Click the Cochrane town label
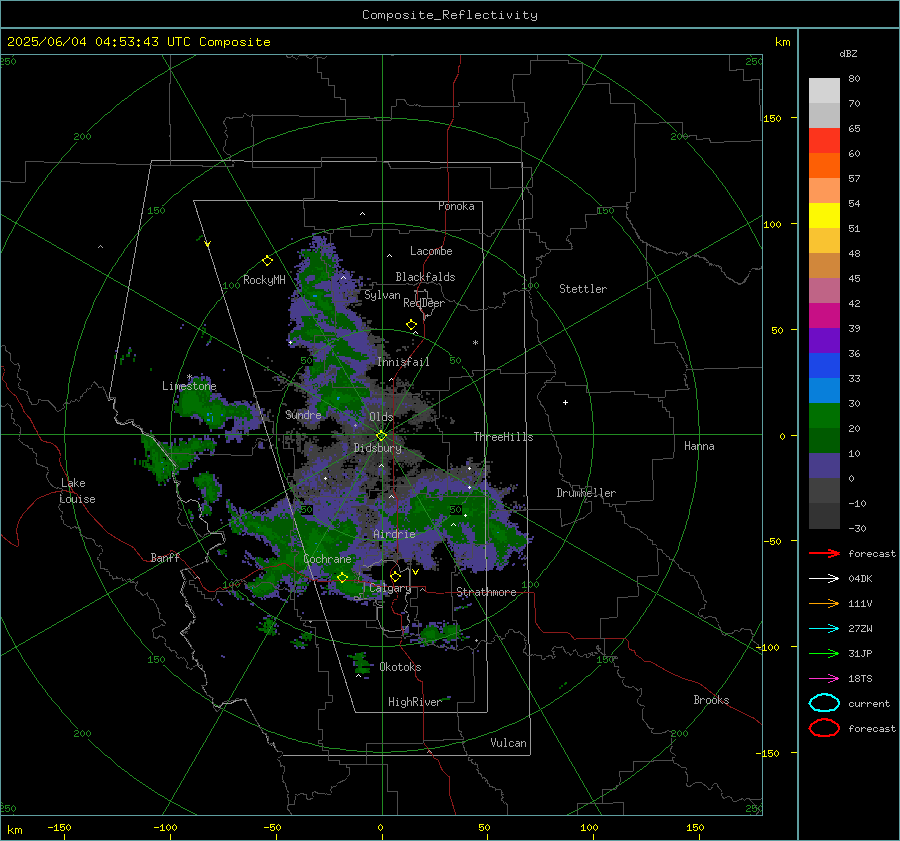900x841 pixels. (x=327, y=559)
